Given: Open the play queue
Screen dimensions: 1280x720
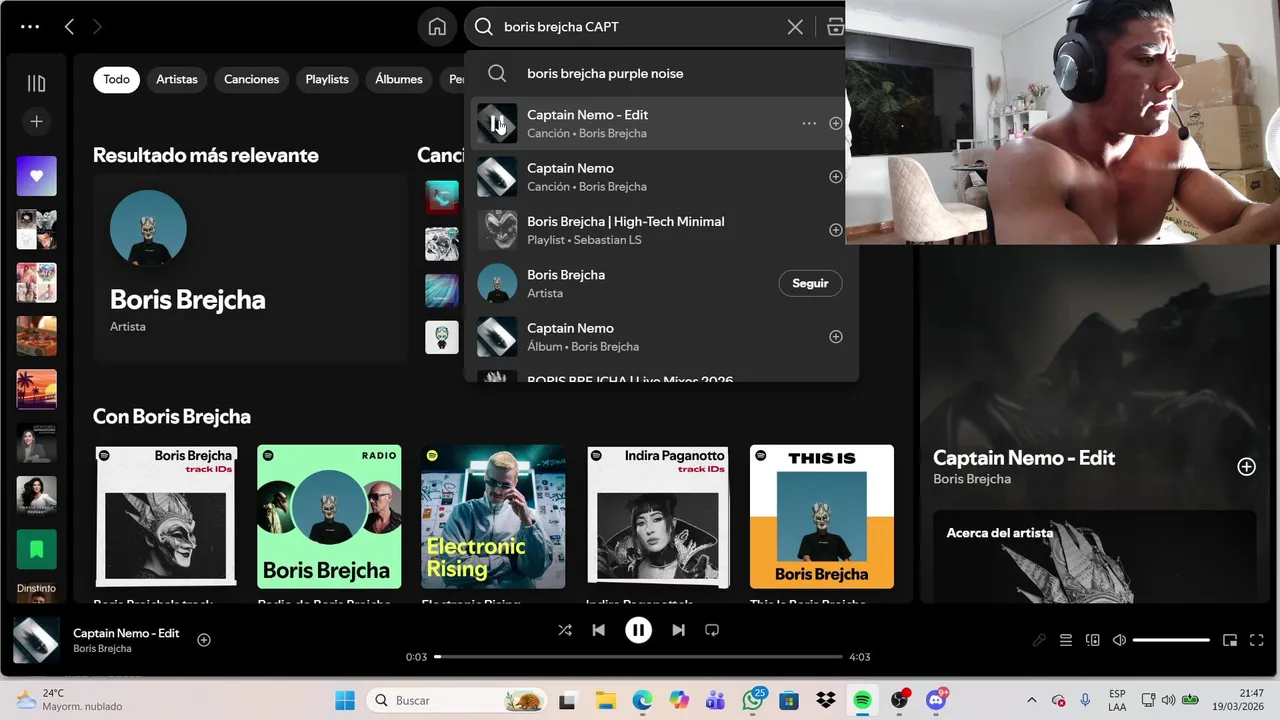Looking at the screenshot, I should click(x=1066, y=640).
